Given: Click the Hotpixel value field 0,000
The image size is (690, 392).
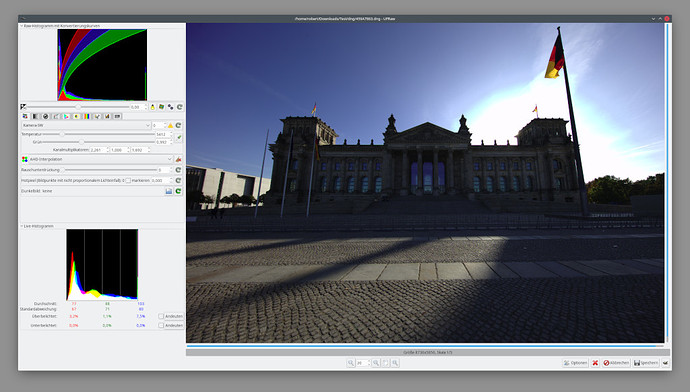Looking at the screenshot, I should tap(161, 180).
